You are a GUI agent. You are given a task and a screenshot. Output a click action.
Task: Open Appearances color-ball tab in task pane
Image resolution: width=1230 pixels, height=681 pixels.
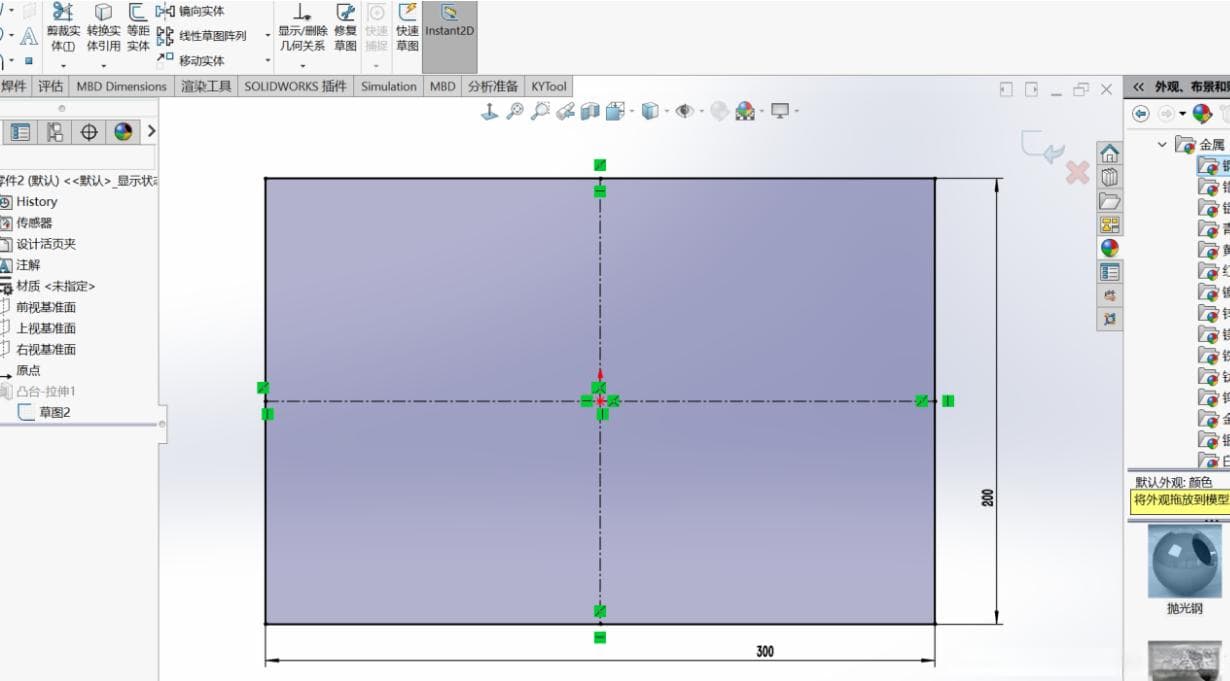tap(1109, 248)
